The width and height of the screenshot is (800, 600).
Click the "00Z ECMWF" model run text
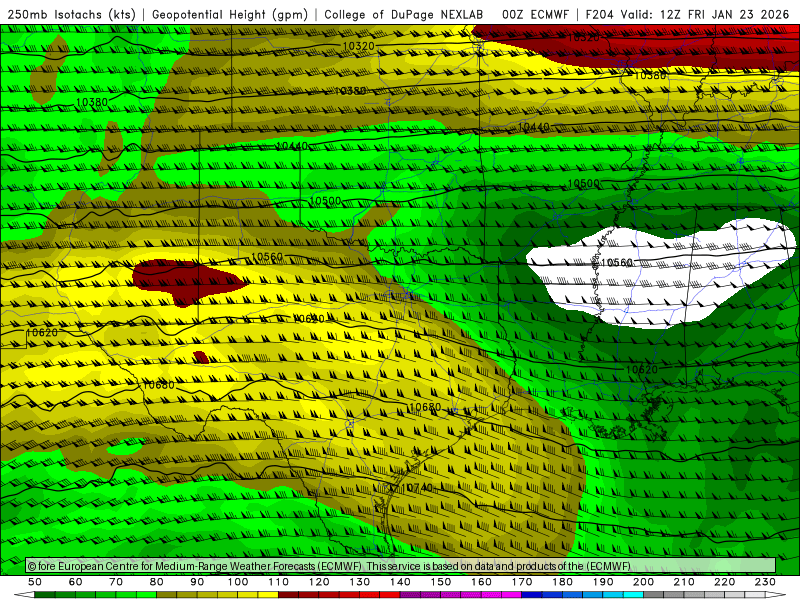535,14
